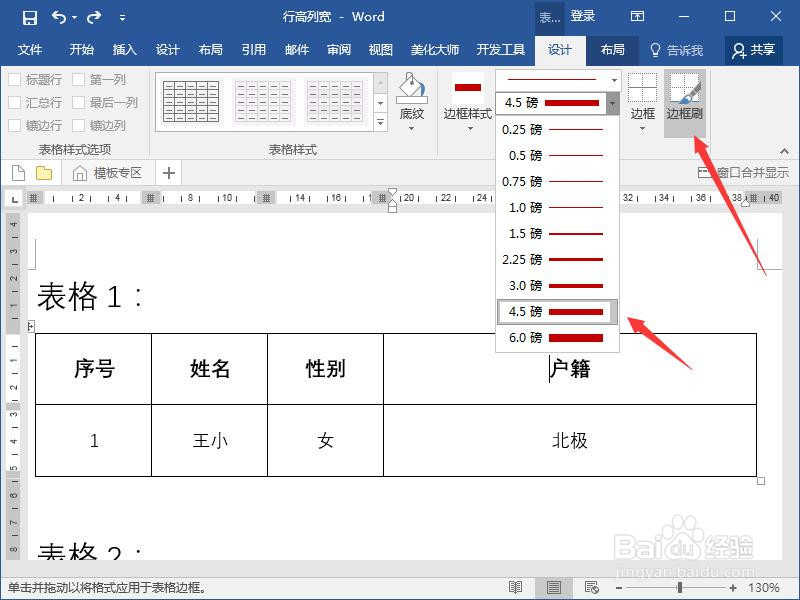Expand the table styles gallery more arrow

381,122
